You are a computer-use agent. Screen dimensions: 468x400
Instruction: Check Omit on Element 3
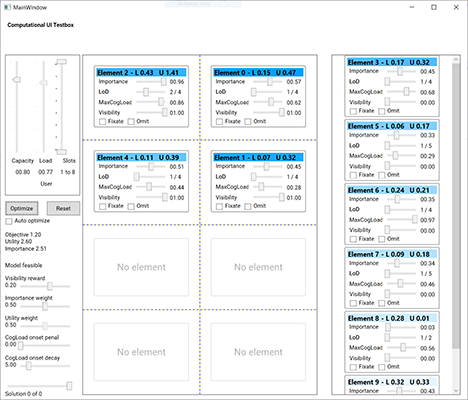coord(382,111)
